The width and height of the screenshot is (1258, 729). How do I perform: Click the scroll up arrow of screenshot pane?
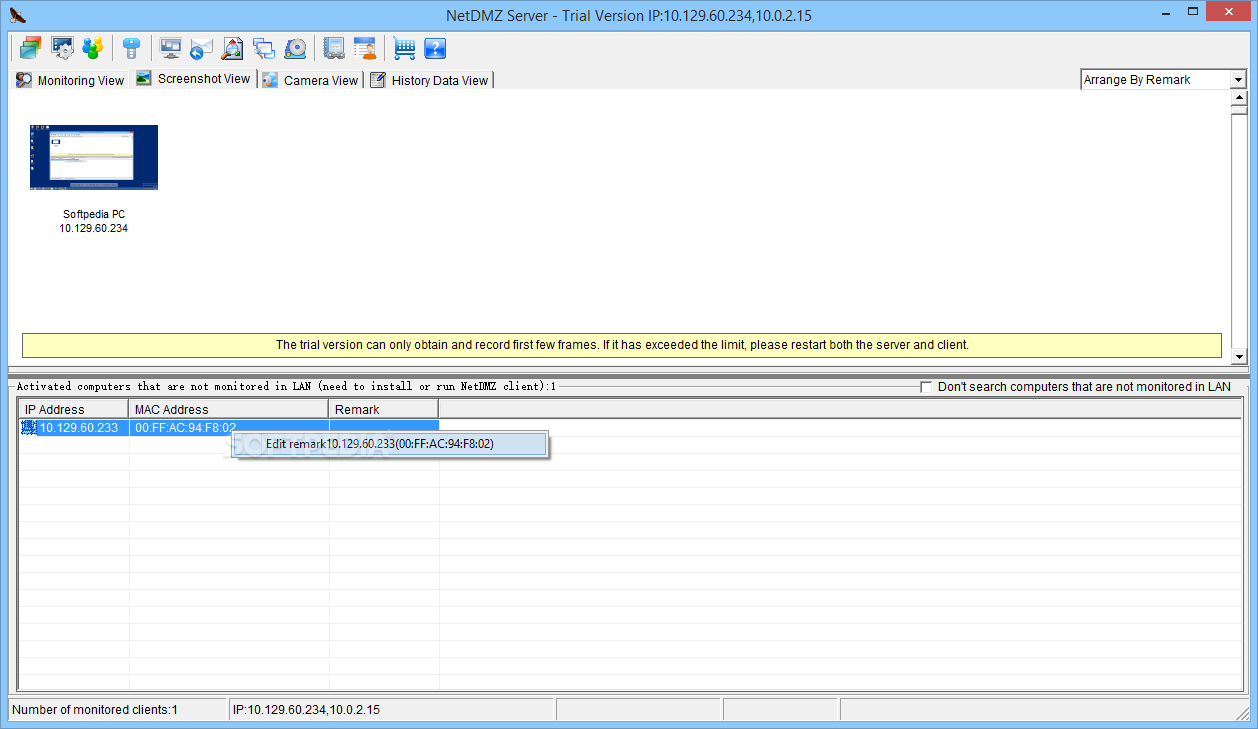[x=1239, y=98]
